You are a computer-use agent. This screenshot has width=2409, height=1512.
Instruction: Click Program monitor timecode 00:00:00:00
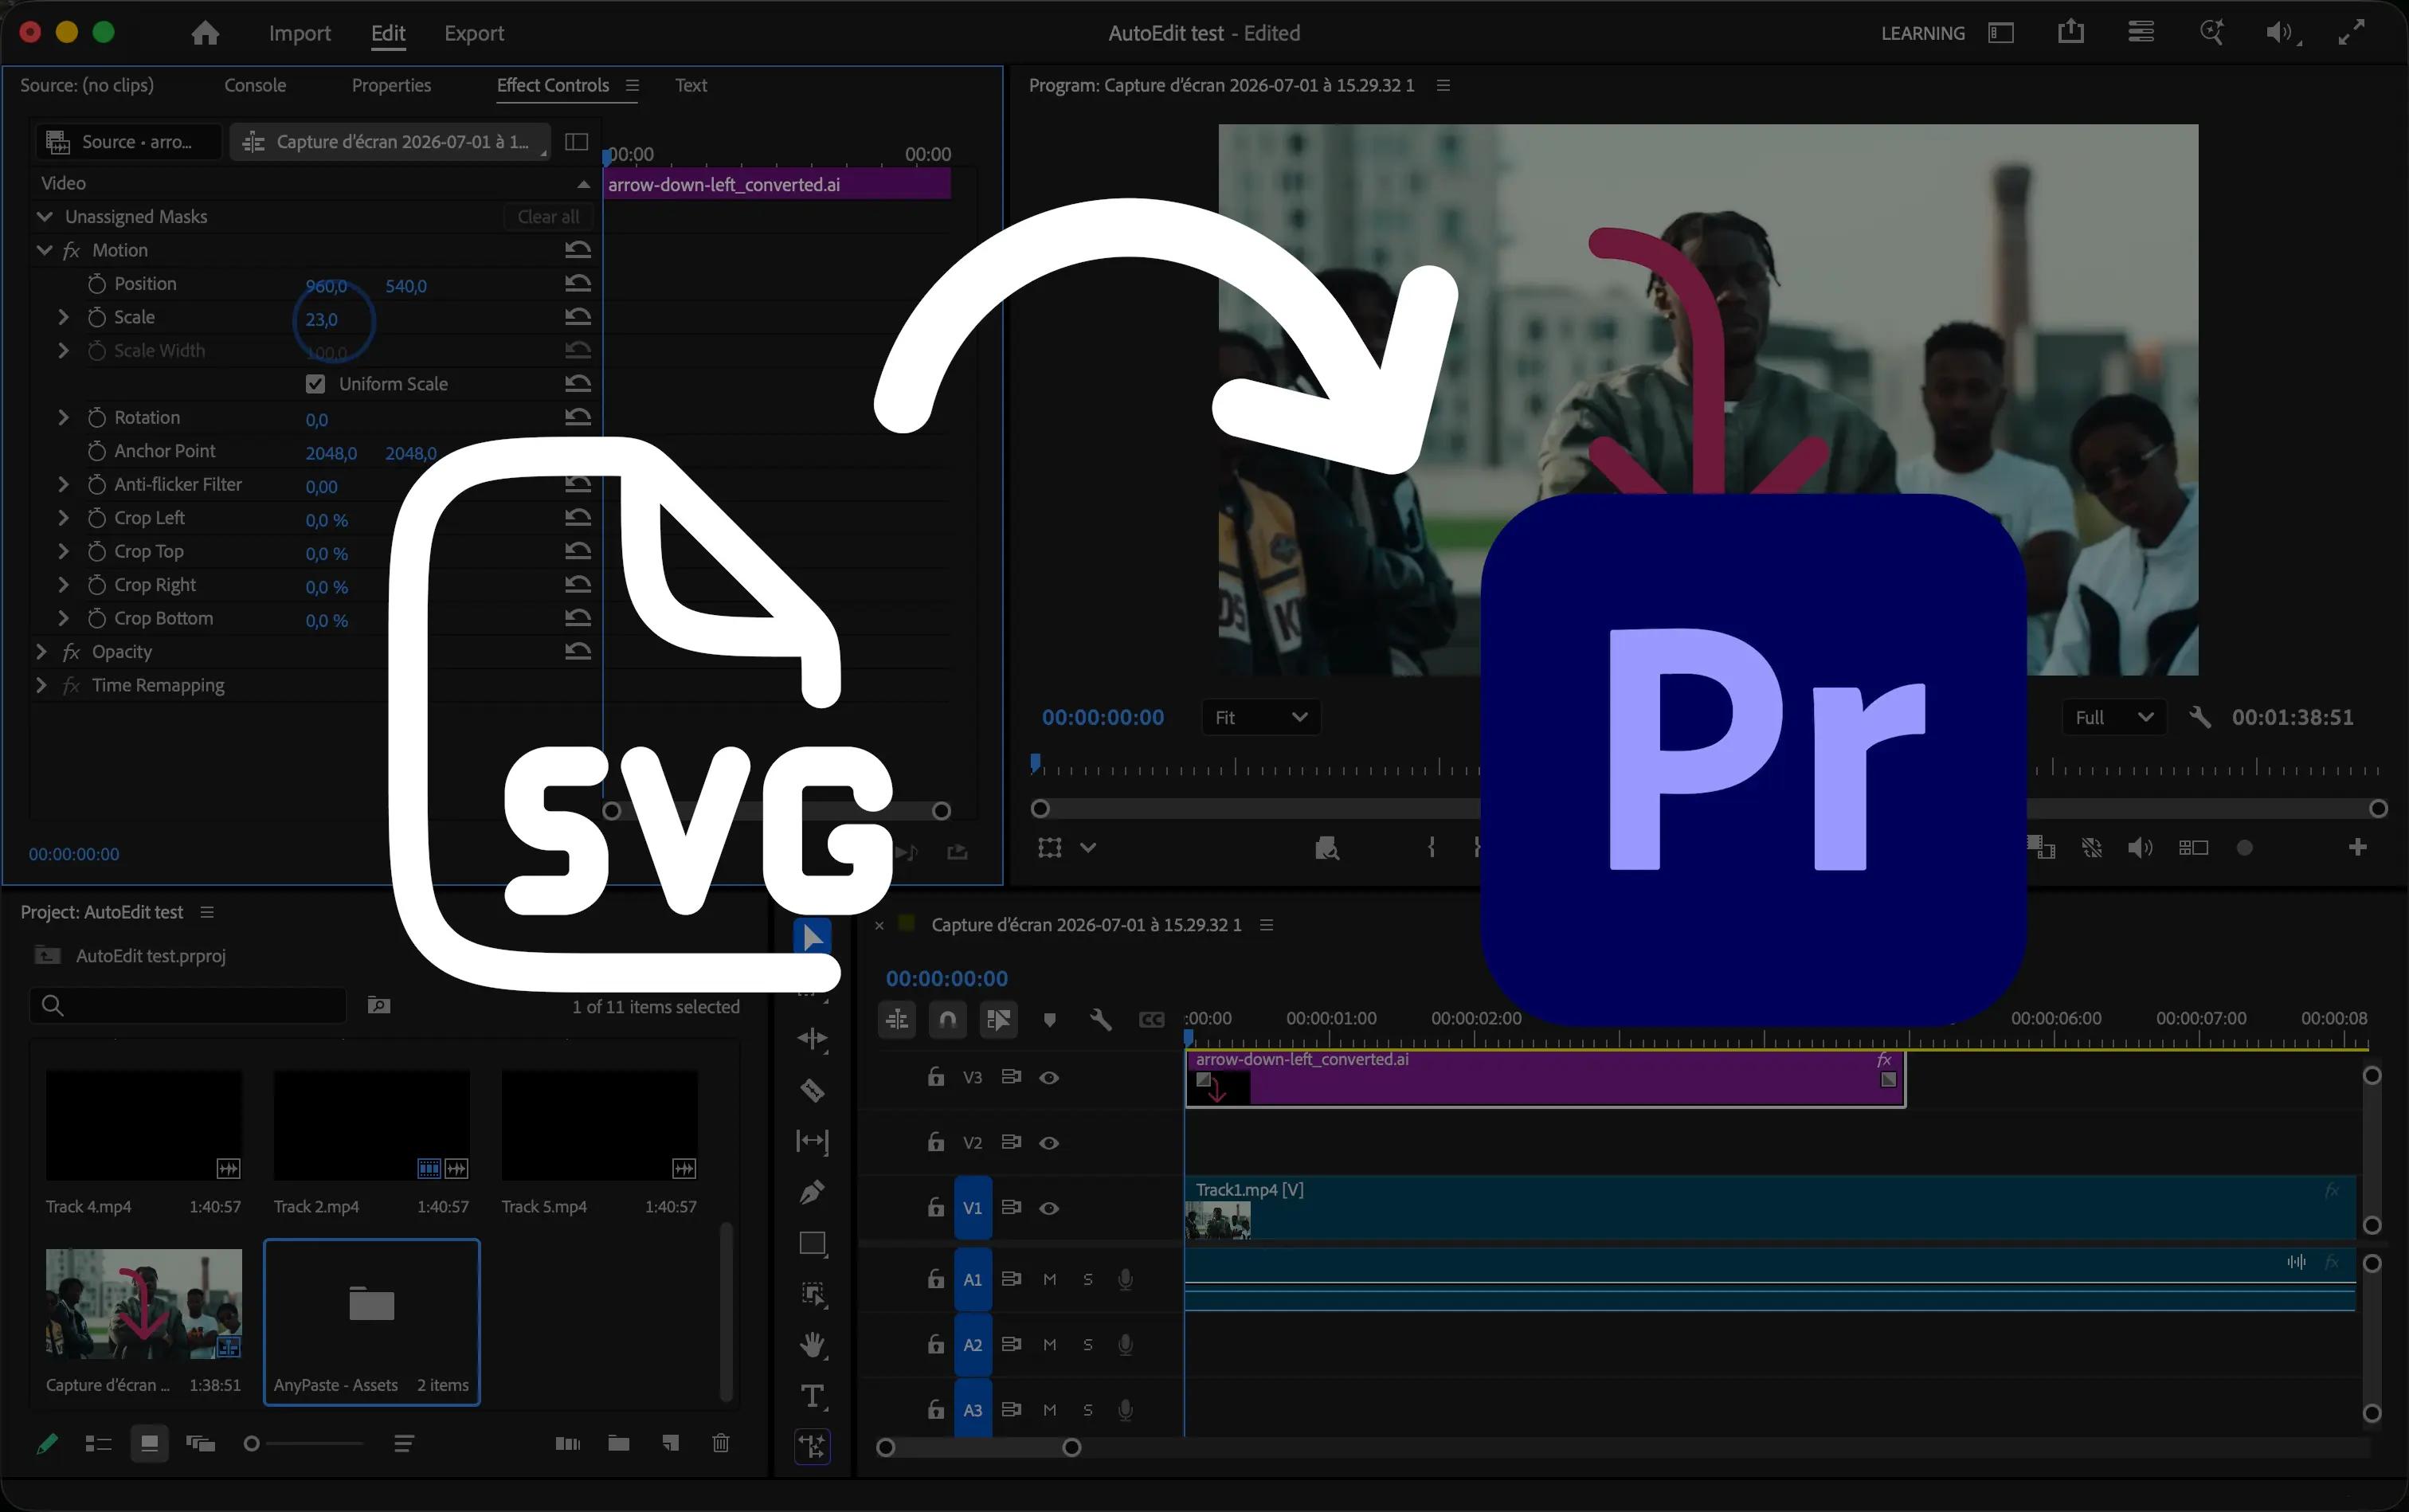(1102, 717)
